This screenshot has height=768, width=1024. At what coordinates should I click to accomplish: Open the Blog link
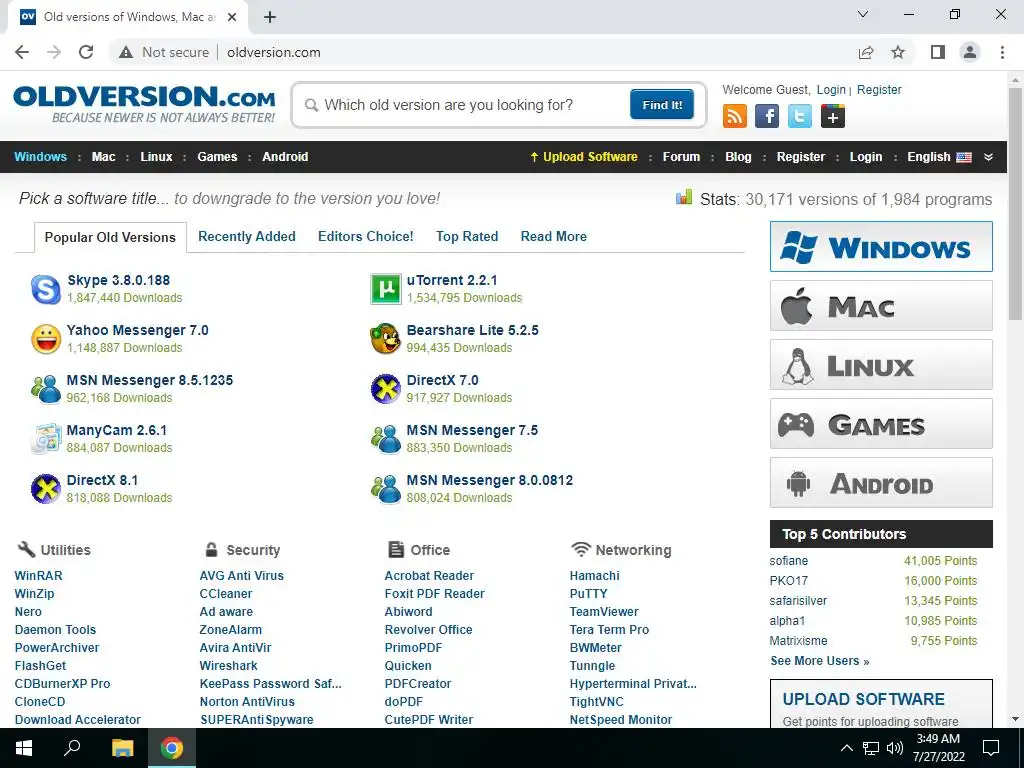click(738, 157)
